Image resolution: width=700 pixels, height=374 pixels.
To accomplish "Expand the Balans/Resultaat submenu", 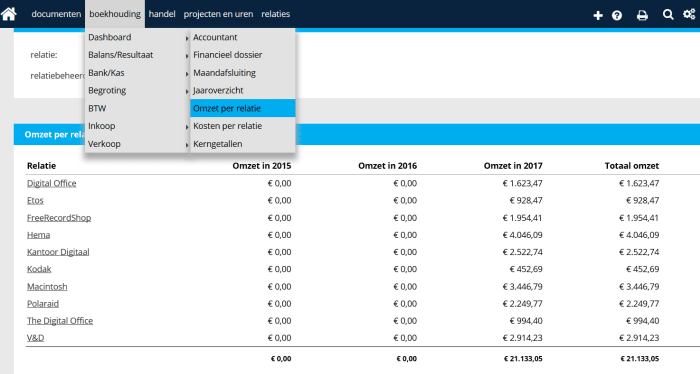I will point(138,55).
